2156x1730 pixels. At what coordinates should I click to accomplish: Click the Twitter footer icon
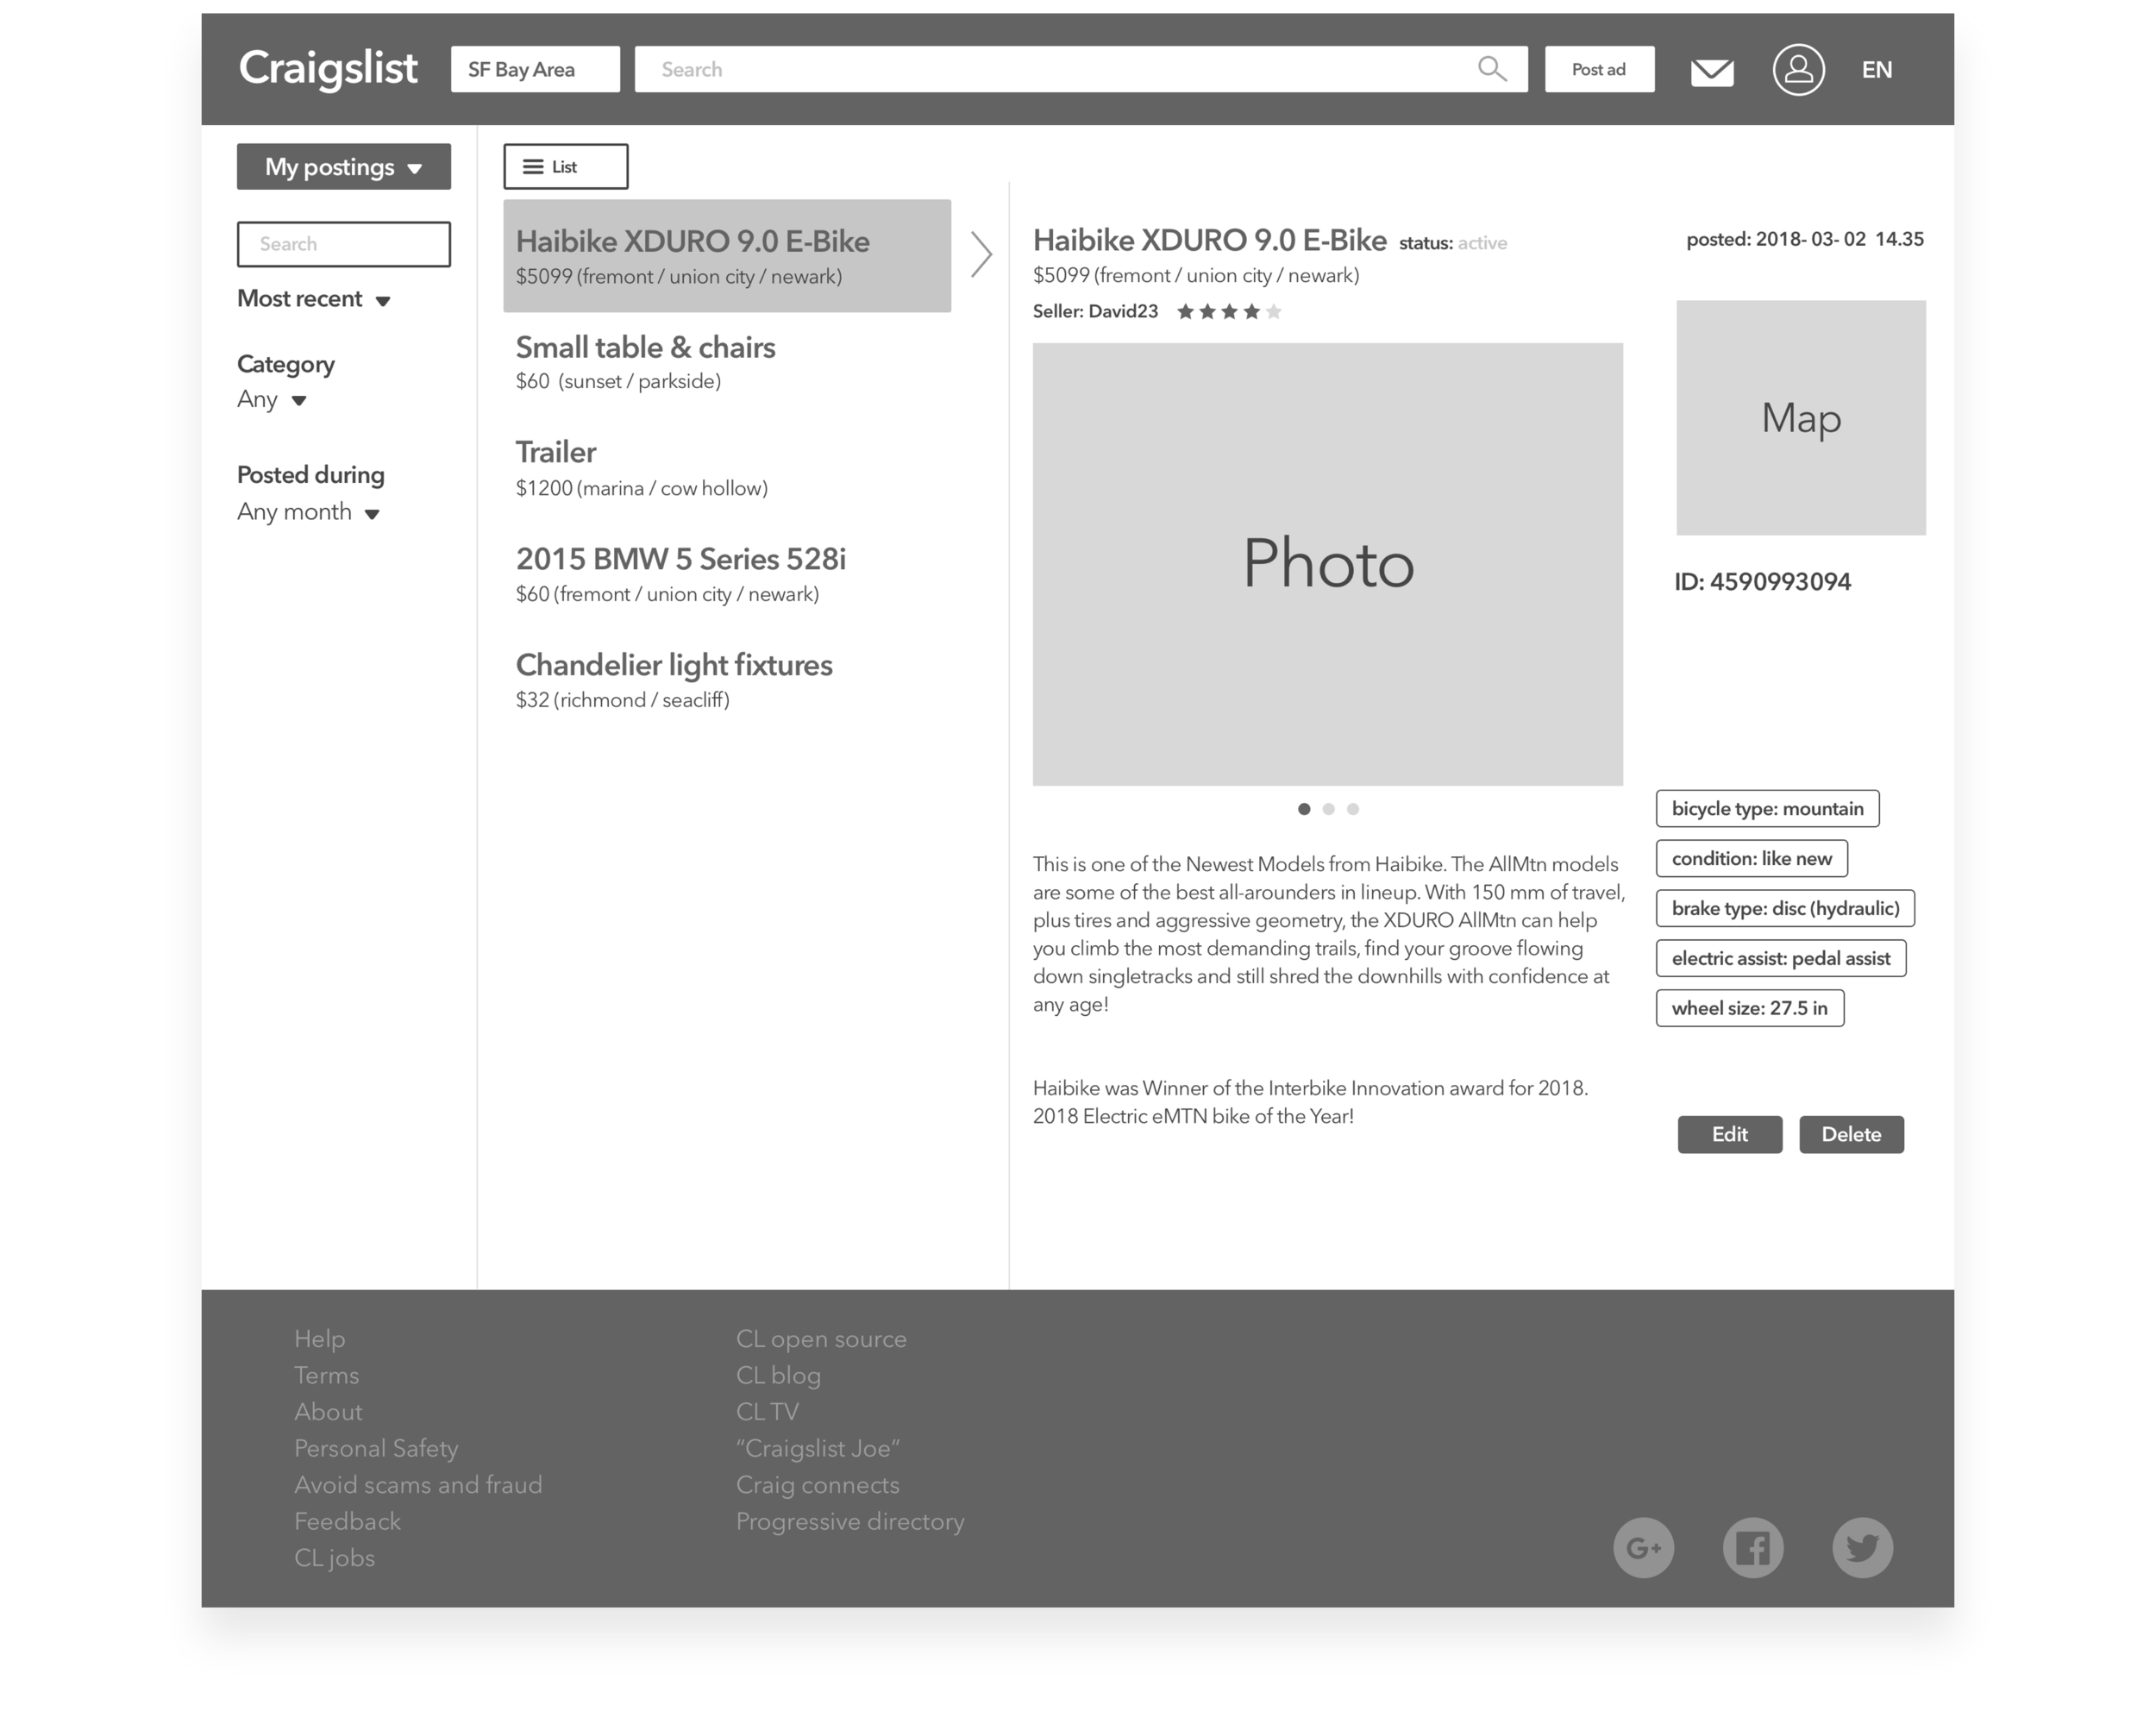point(1862,1548)
